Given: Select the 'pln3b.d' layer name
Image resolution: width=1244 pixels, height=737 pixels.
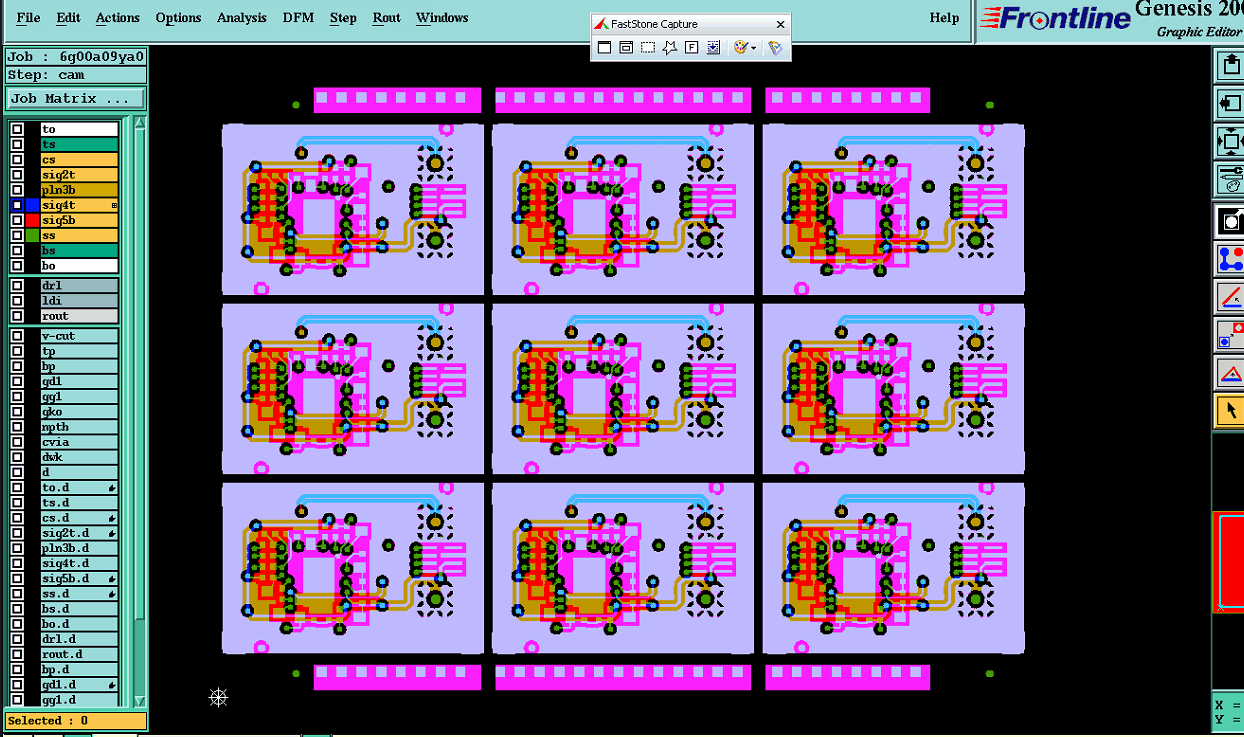Looking at the screenshot, I should [79, 548].
